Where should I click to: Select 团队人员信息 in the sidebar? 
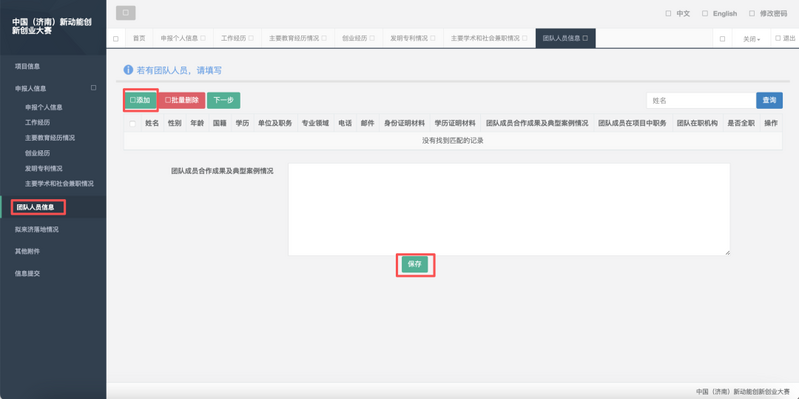click(35, 207)
